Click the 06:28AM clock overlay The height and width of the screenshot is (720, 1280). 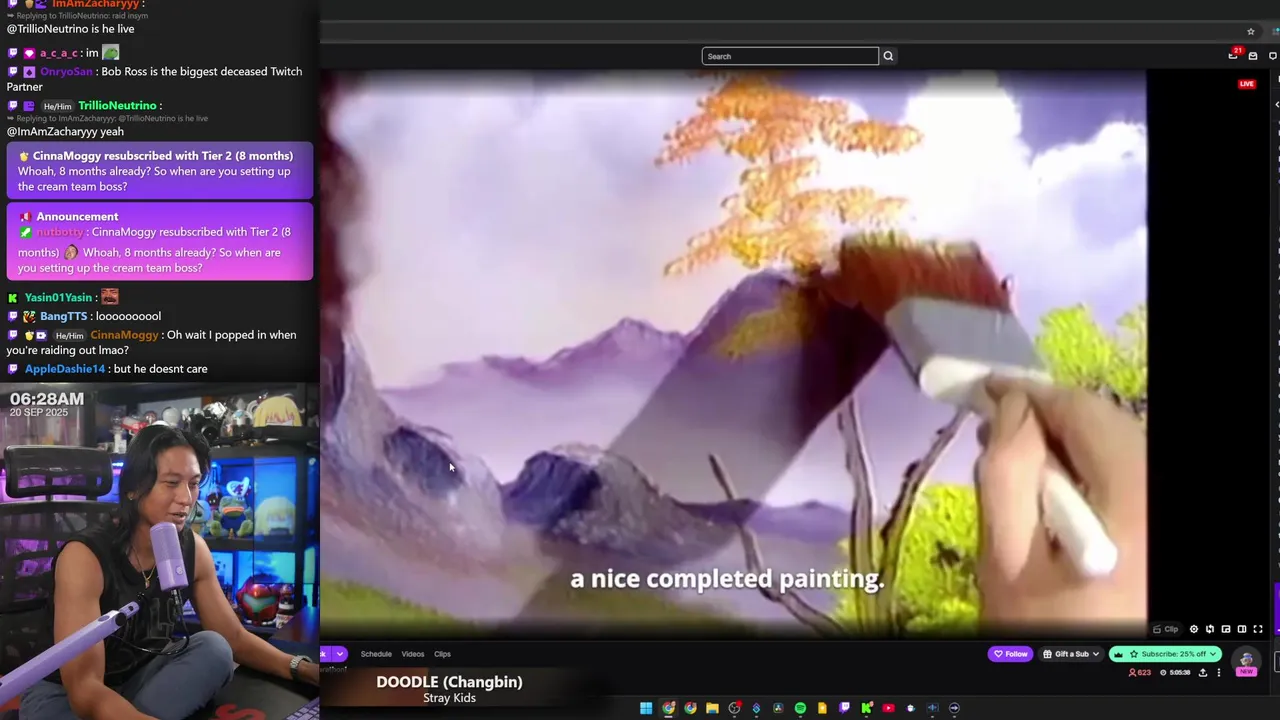click(x=47, y=399)
